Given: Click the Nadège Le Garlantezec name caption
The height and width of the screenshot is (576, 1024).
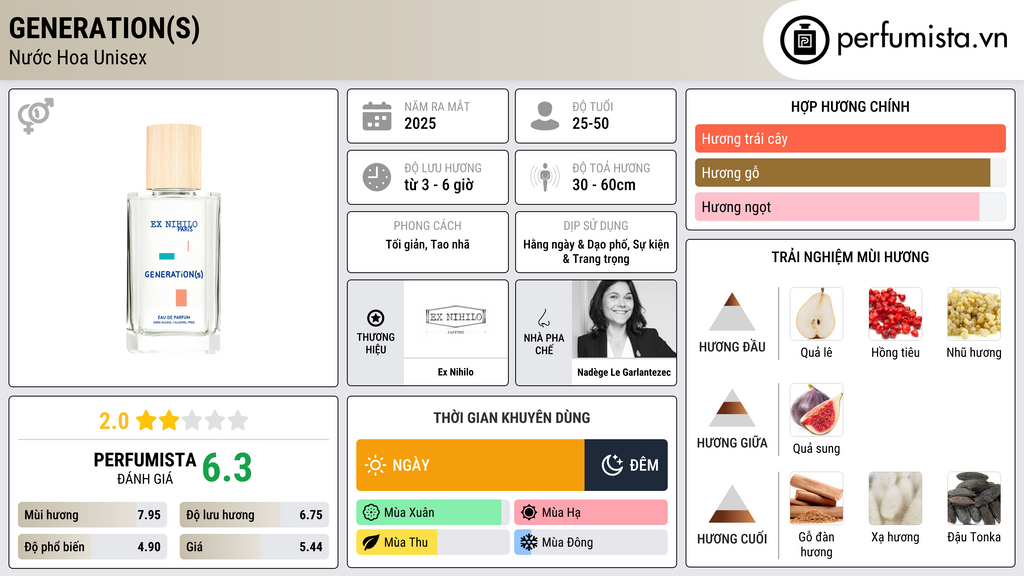Looking at the screenshot, I should pyautogui.click(x=624, y=372).
